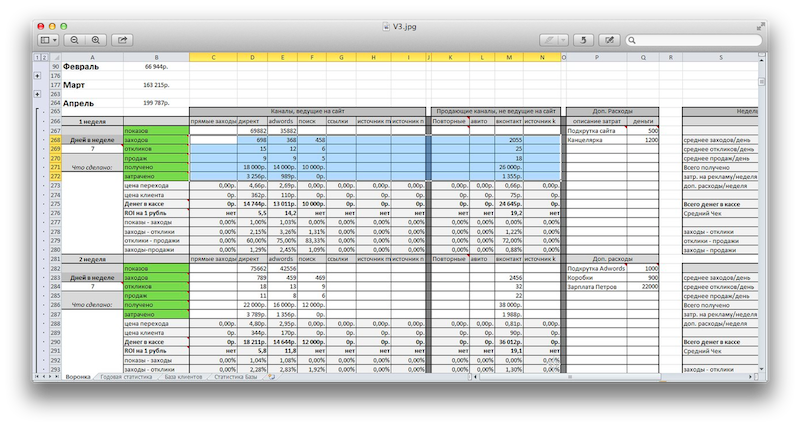
Task: Select the highlight pen tool
Action: coord(547,40)
